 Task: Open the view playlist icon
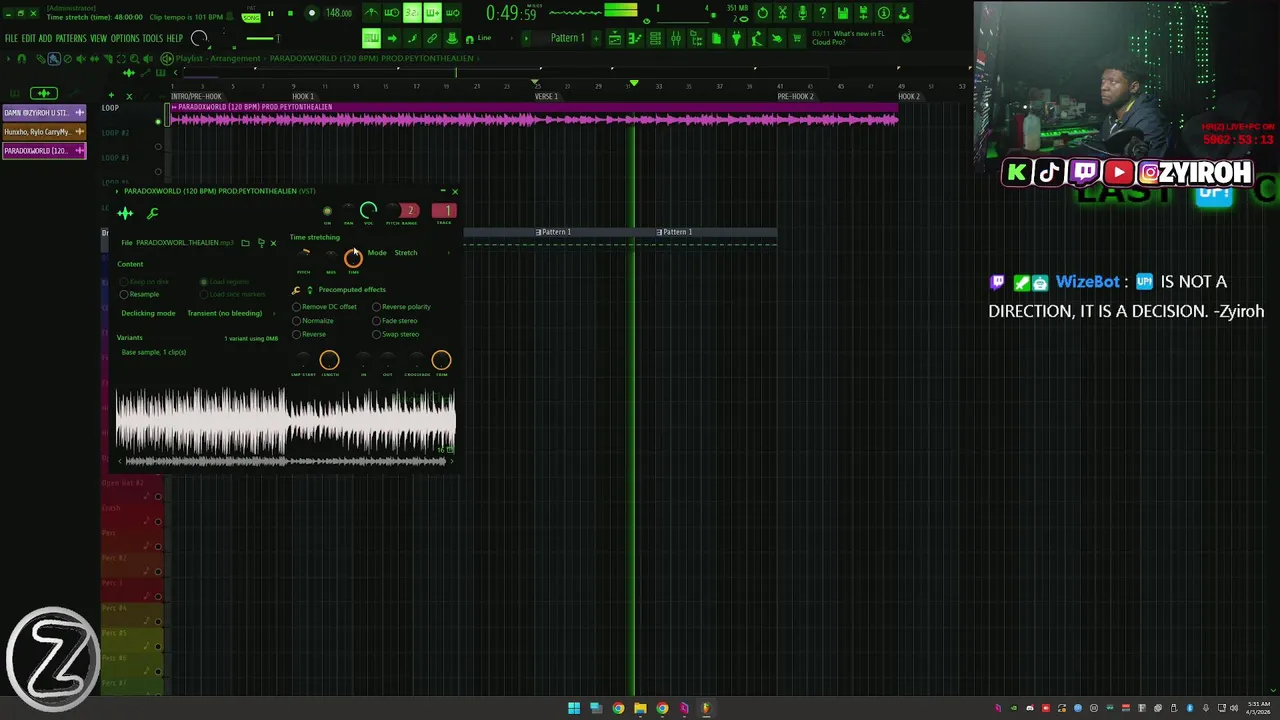pos(614,38)
